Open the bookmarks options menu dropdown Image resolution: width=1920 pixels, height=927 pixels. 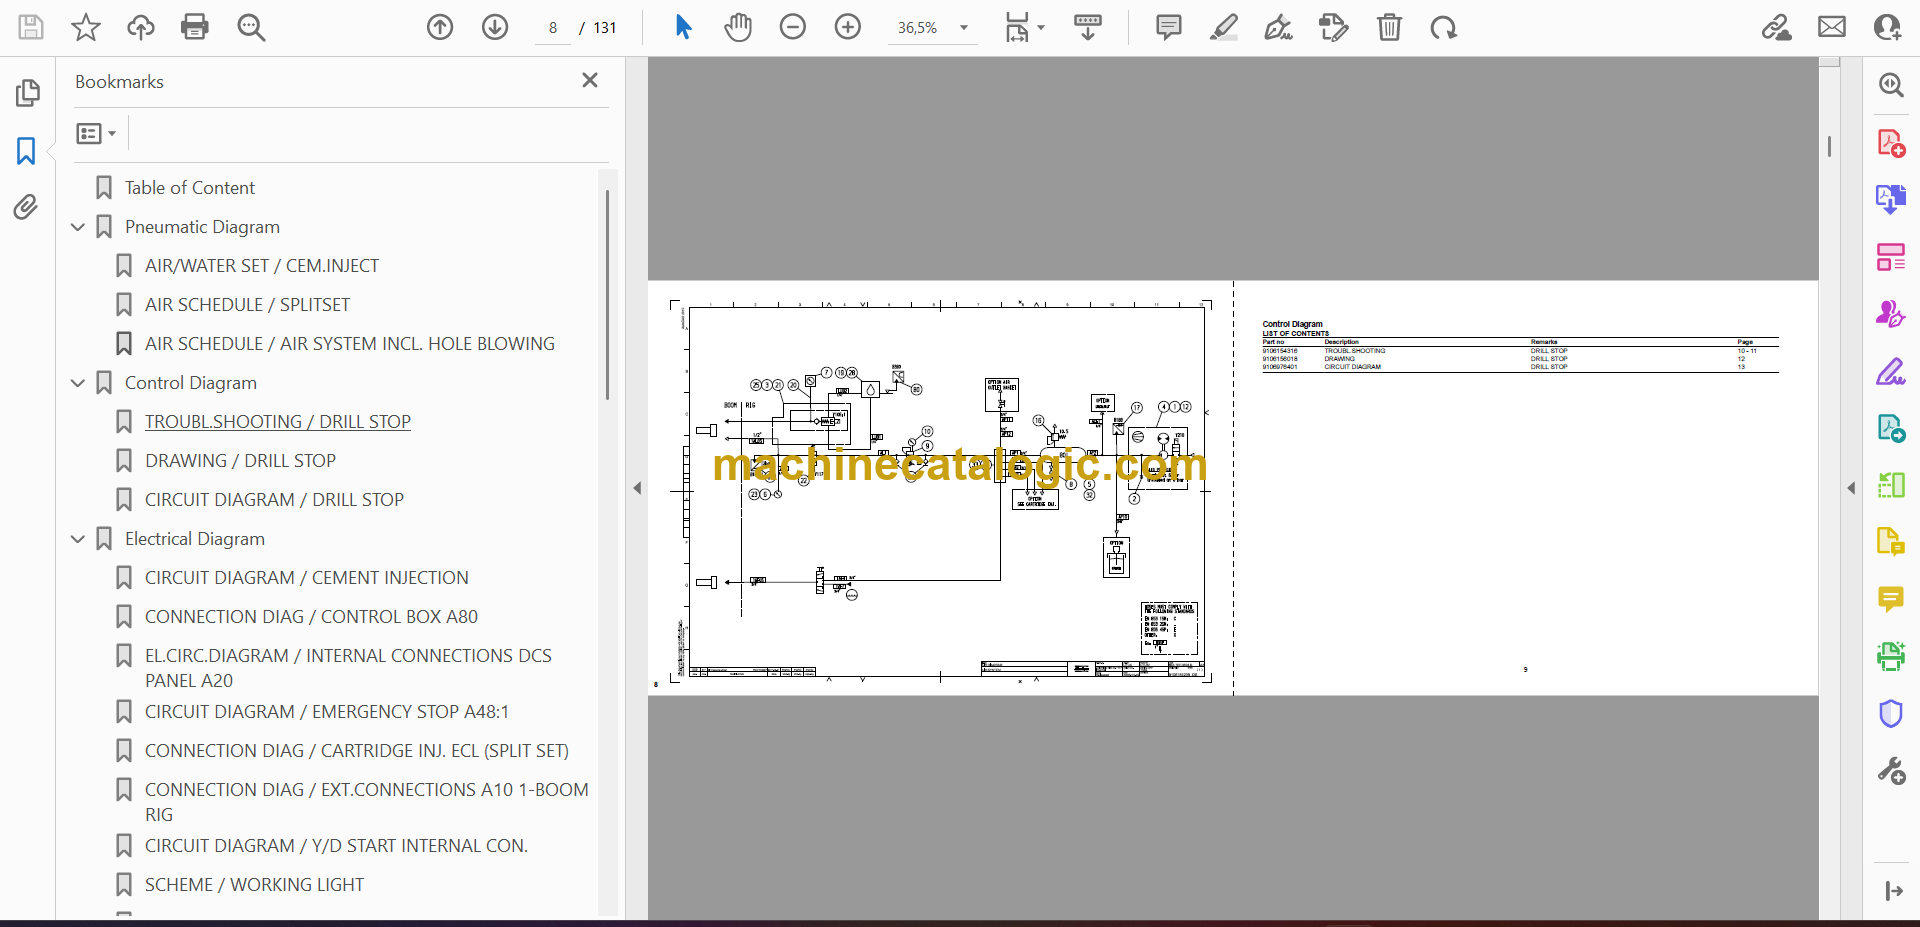[x=96, y=133]
